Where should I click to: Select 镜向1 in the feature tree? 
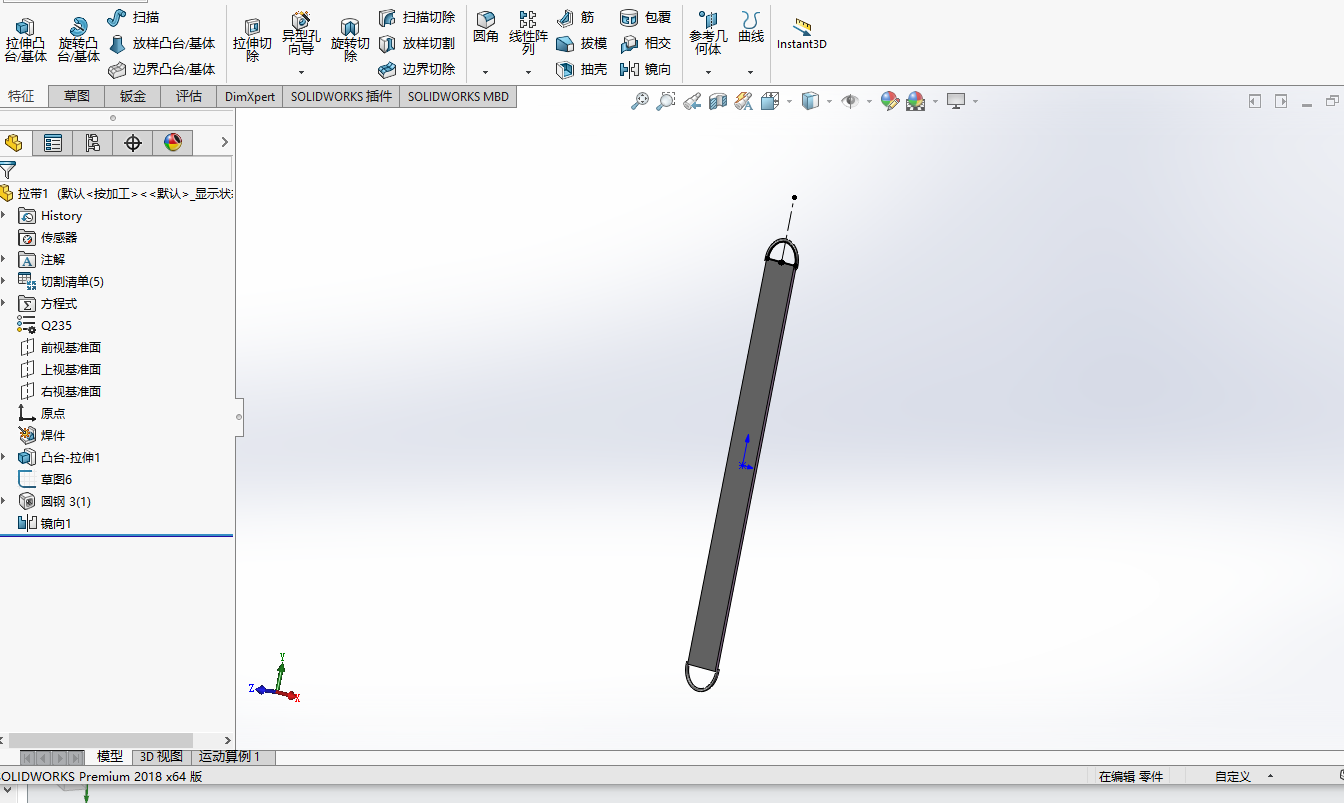(x=45, y=523)
